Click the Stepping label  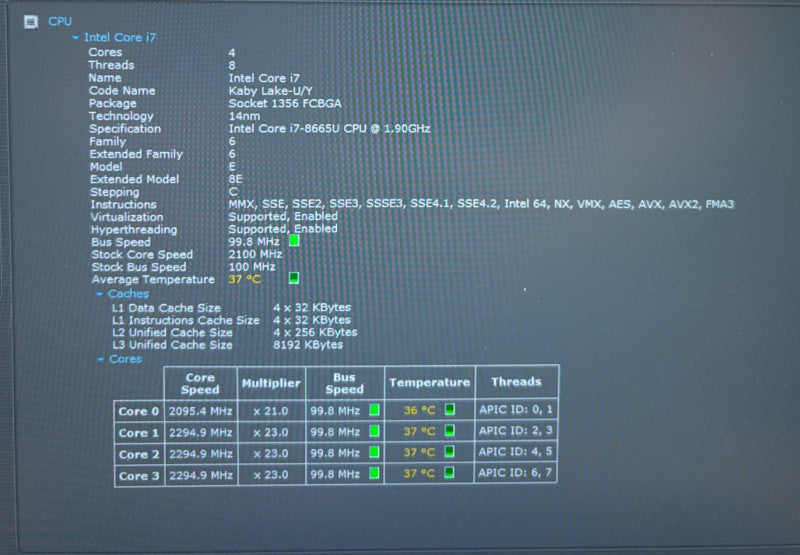point(115,192)
